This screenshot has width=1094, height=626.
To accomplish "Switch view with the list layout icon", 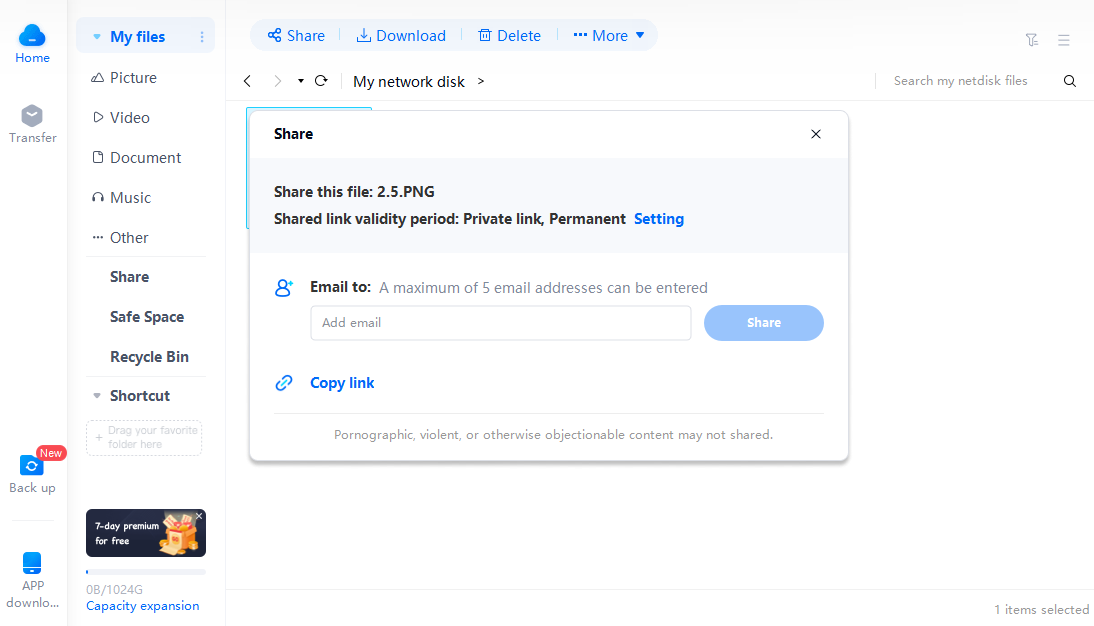I will (1063, 40).
